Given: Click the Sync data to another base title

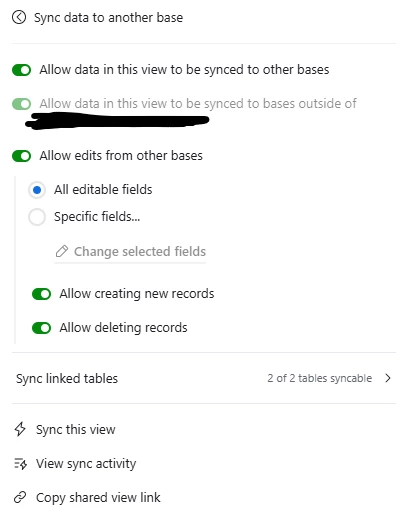Looking at the screenshot, I should click(x=109, y=17).
